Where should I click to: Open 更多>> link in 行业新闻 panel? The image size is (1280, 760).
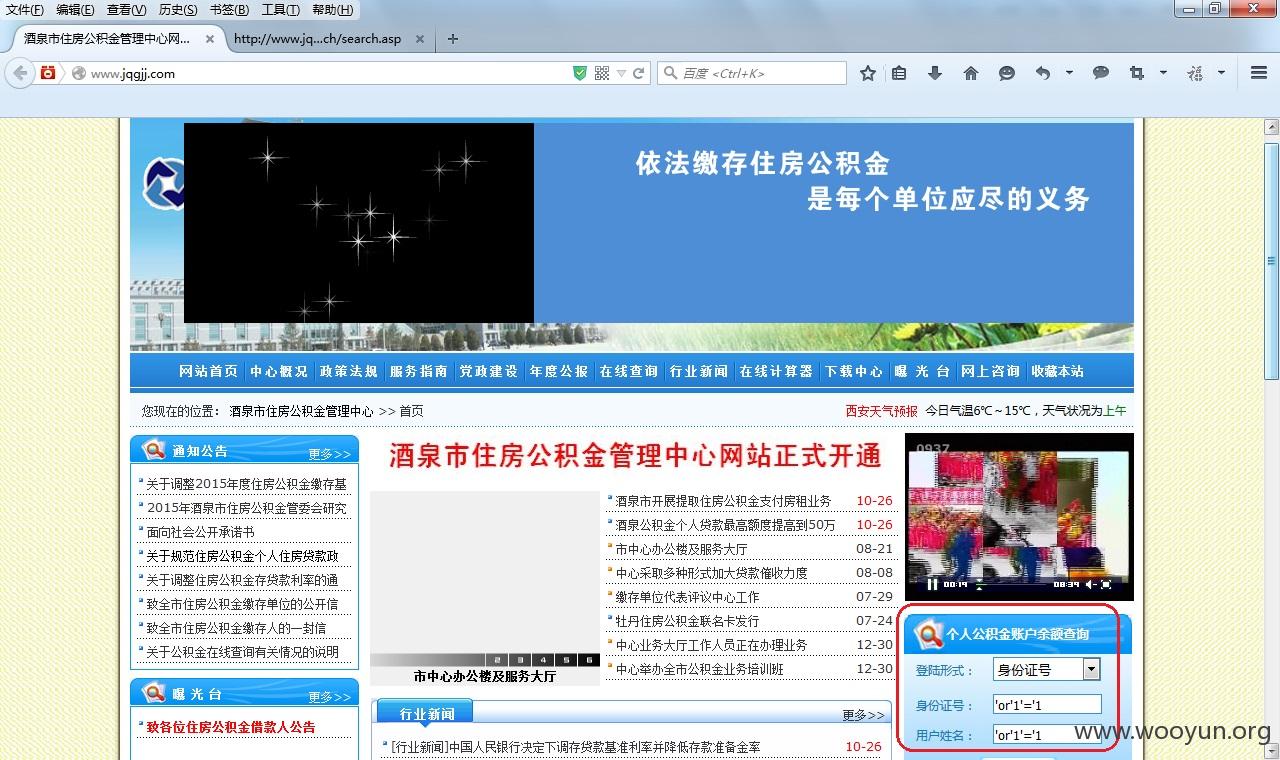click(864, 715)
